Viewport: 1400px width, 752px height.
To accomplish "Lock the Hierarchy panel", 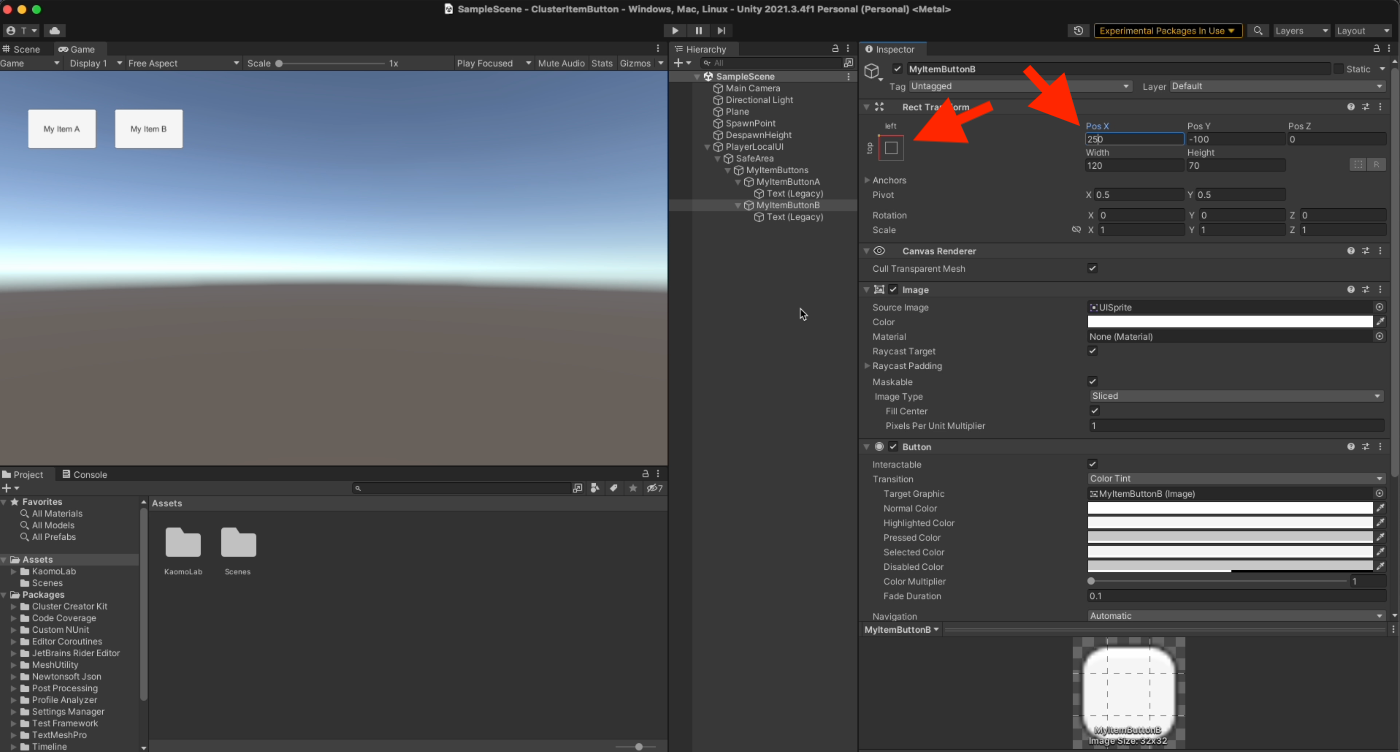I will pyautogui.click(x=836, y=49).
